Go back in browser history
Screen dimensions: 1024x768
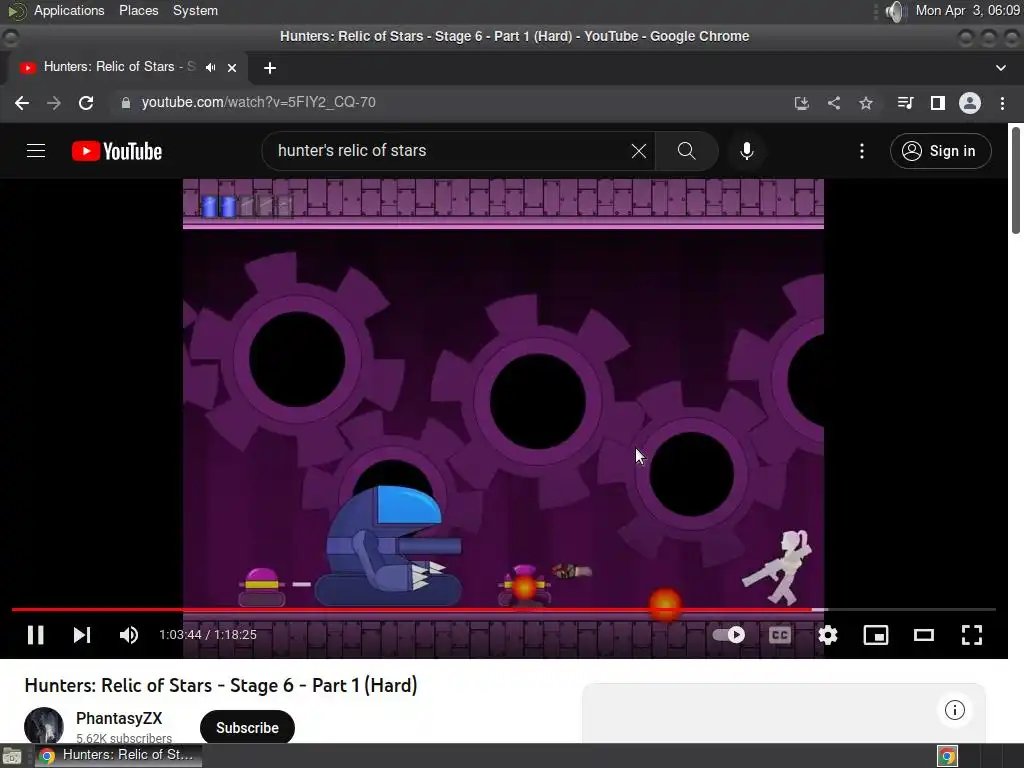pos(22,103)
